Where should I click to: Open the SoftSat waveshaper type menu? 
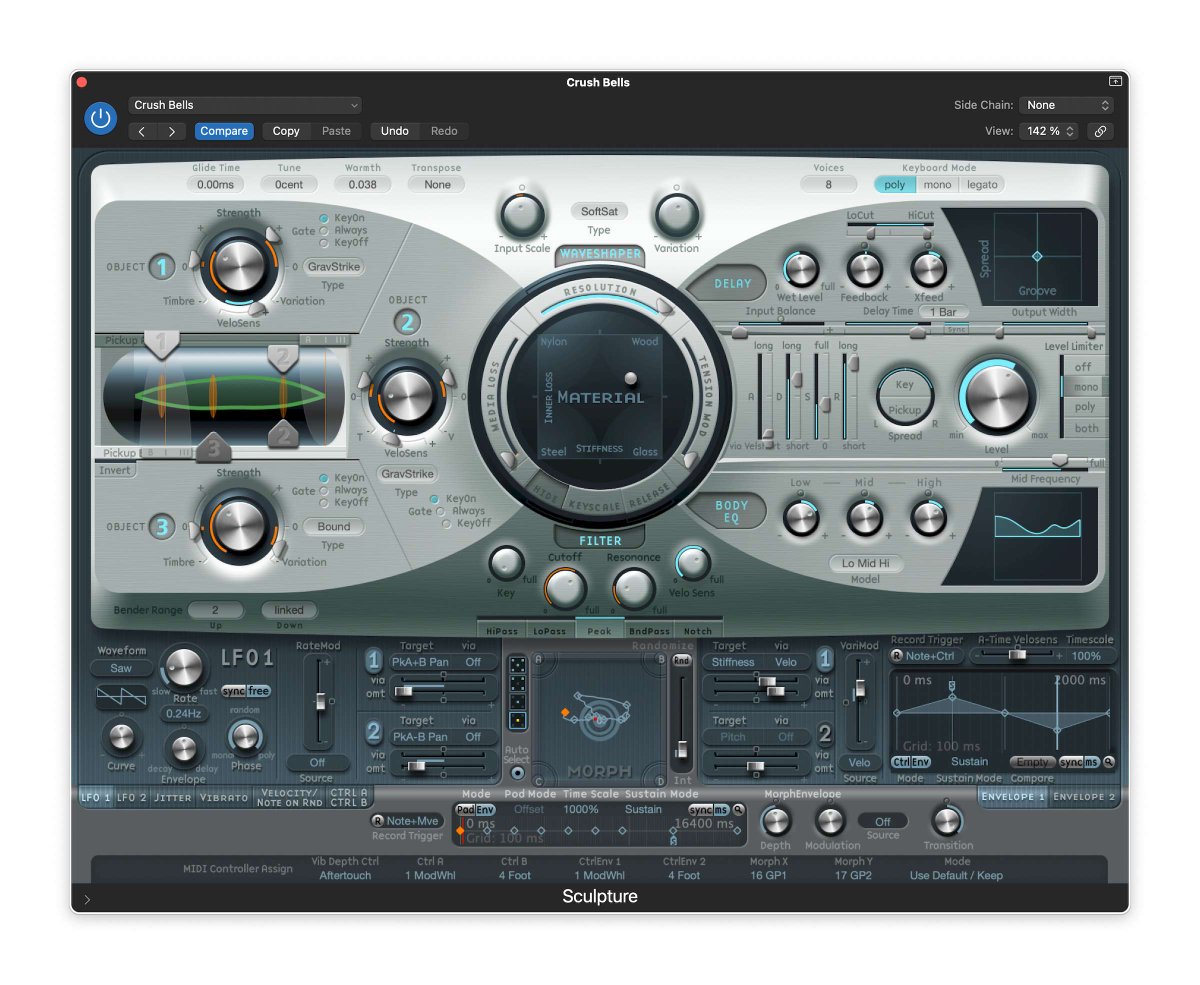(x=599, y=211)
